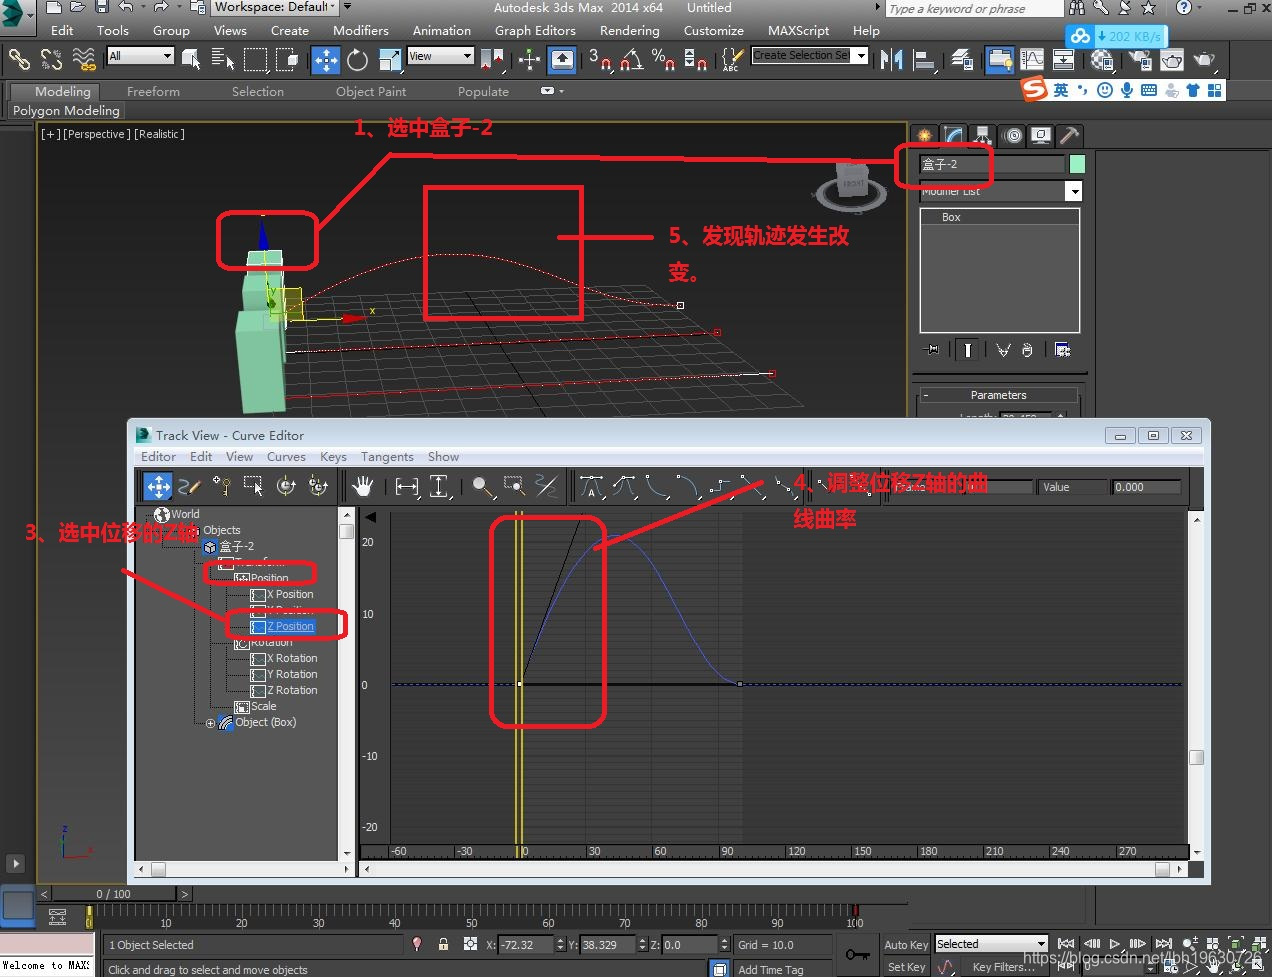The image size is (1272, 977).
Task: Click the Play Animation button
Action: 1115,944
